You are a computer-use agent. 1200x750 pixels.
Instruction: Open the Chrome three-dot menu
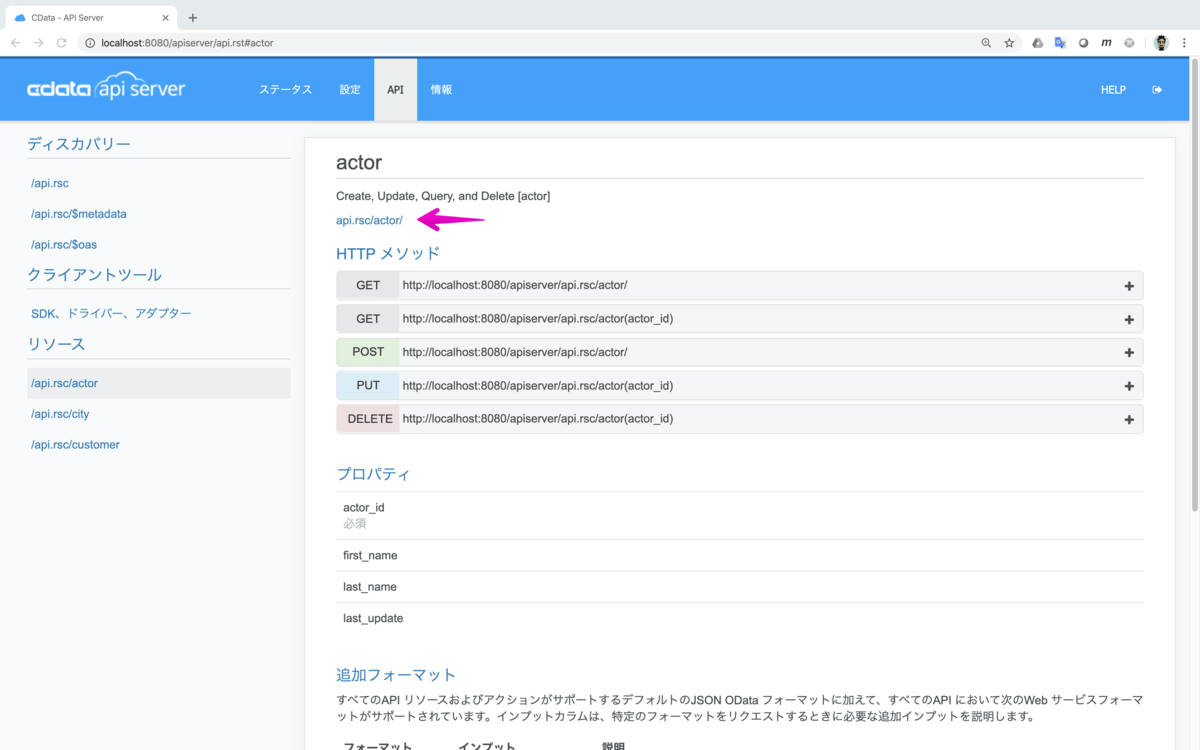point(1184,43)
